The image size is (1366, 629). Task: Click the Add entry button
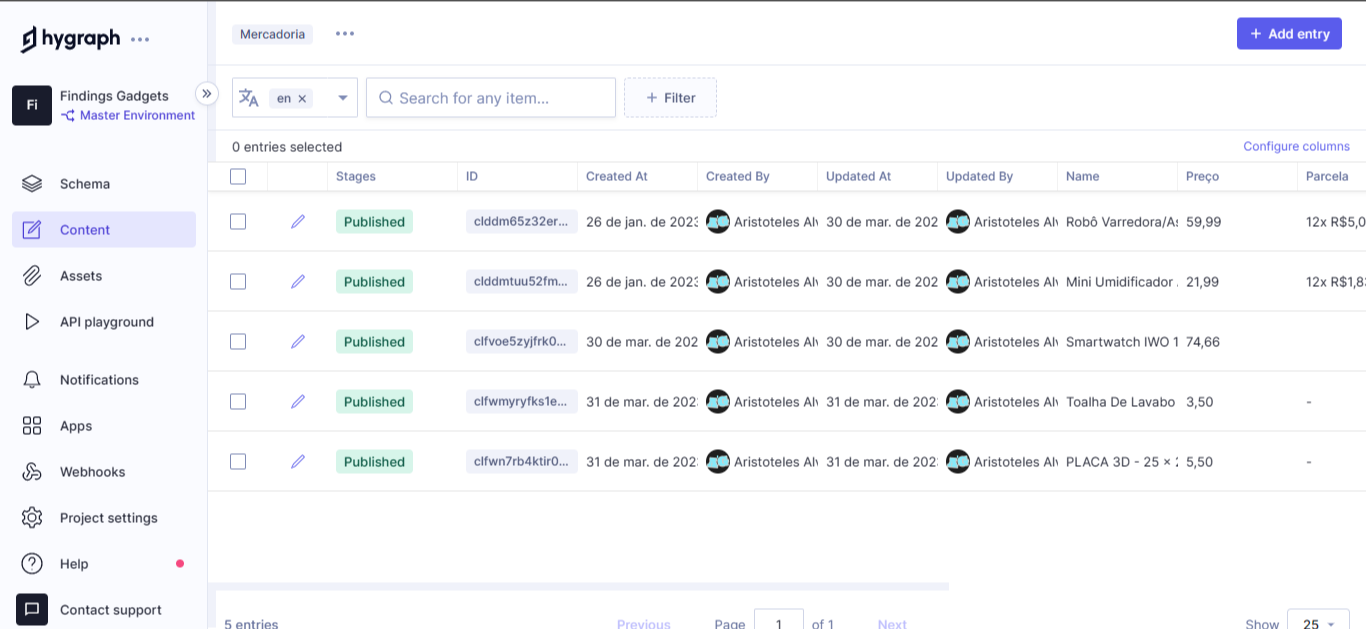[x=1289, y=33]
